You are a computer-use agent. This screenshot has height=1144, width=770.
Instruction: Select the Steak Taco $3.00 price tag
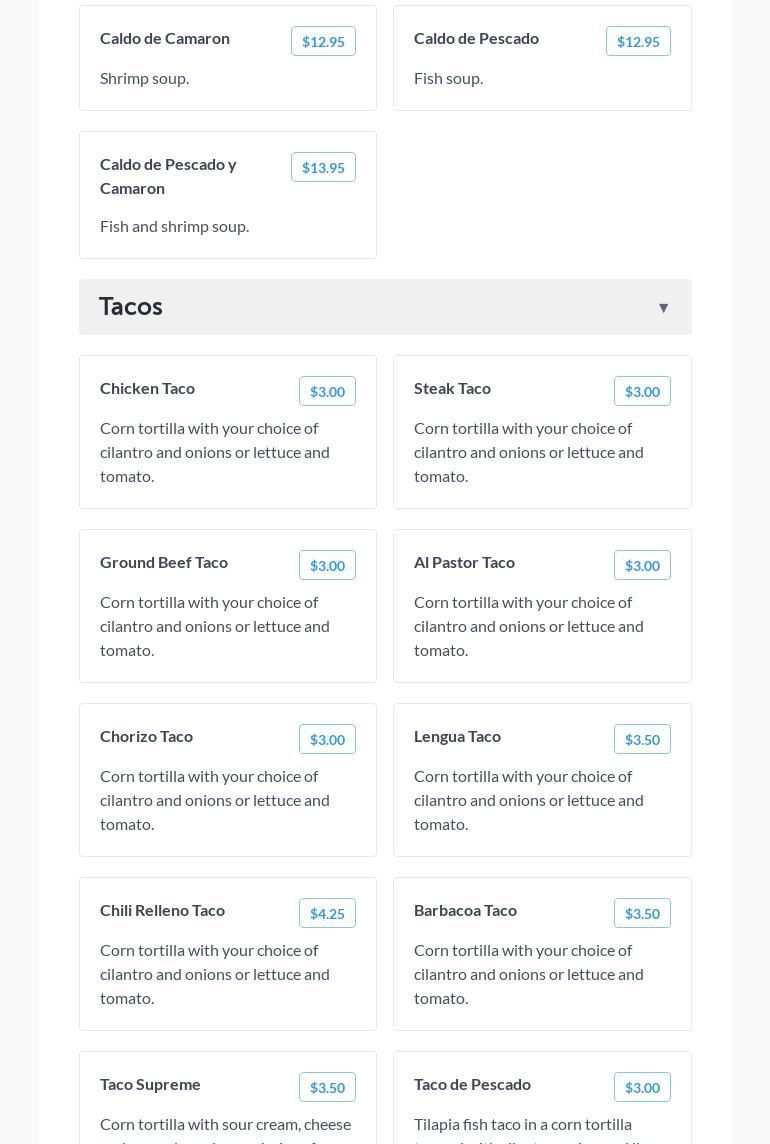tap(642, 391)
